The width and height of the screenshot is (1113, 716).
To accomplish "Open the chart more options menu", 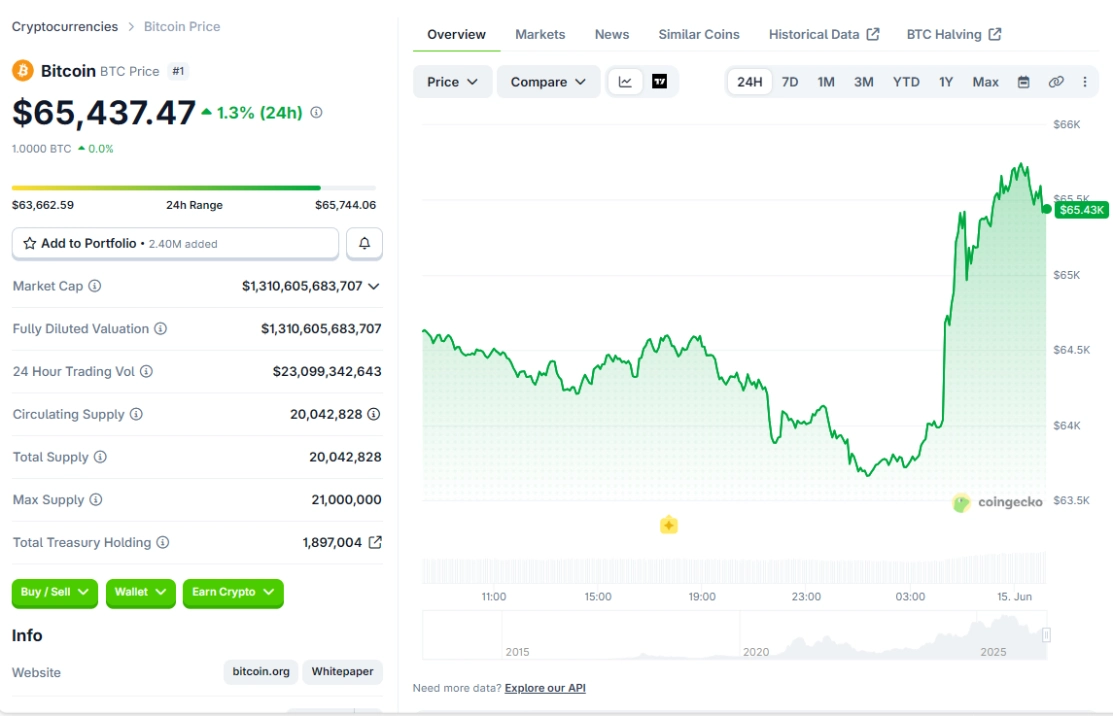I will [1085, 82].
